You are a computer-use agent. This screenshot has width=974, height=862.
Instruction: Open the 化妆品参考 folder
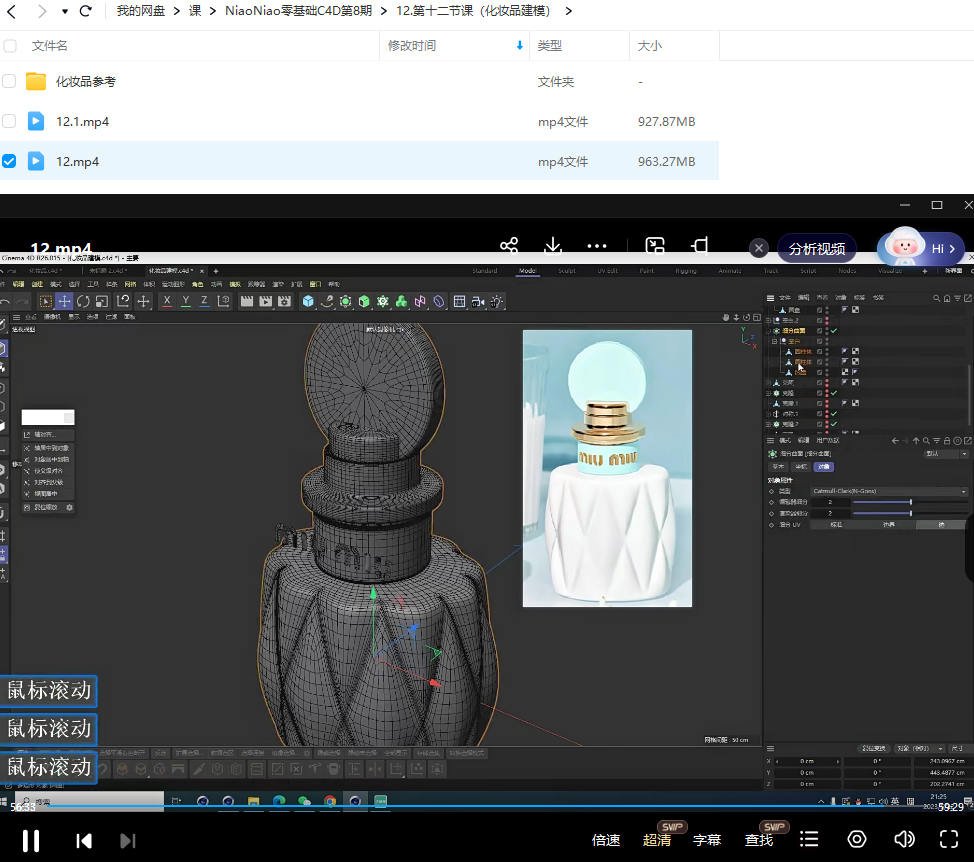coord(83,82)
